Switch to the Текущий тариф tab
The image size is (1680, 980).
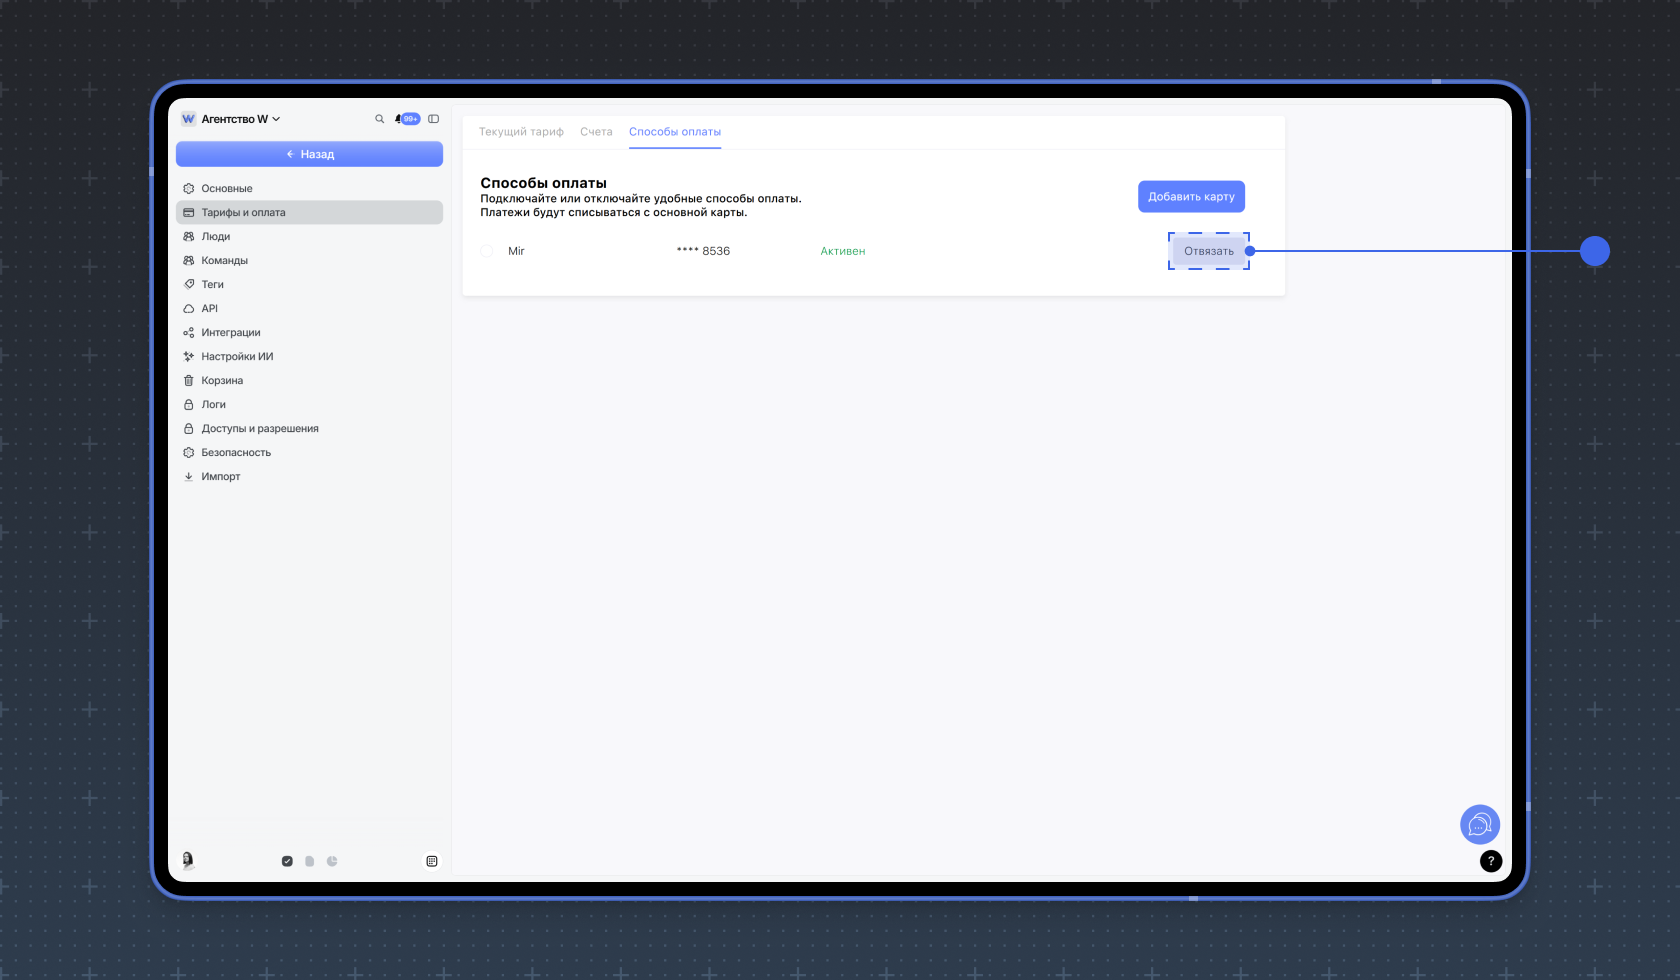(x=521, y=132)
